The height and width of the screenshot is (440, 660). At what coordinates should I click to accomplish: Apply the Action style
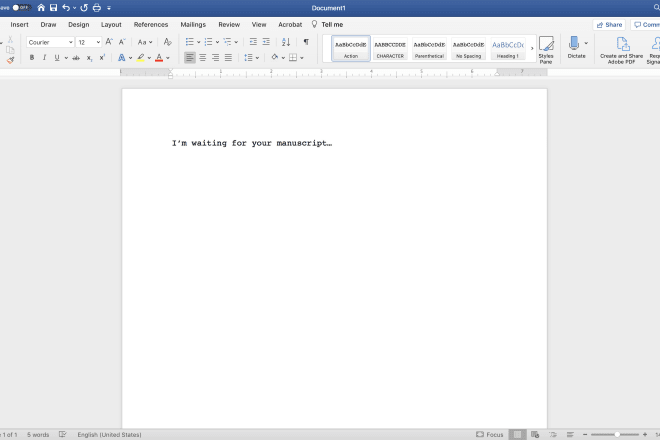coord(351,49)
